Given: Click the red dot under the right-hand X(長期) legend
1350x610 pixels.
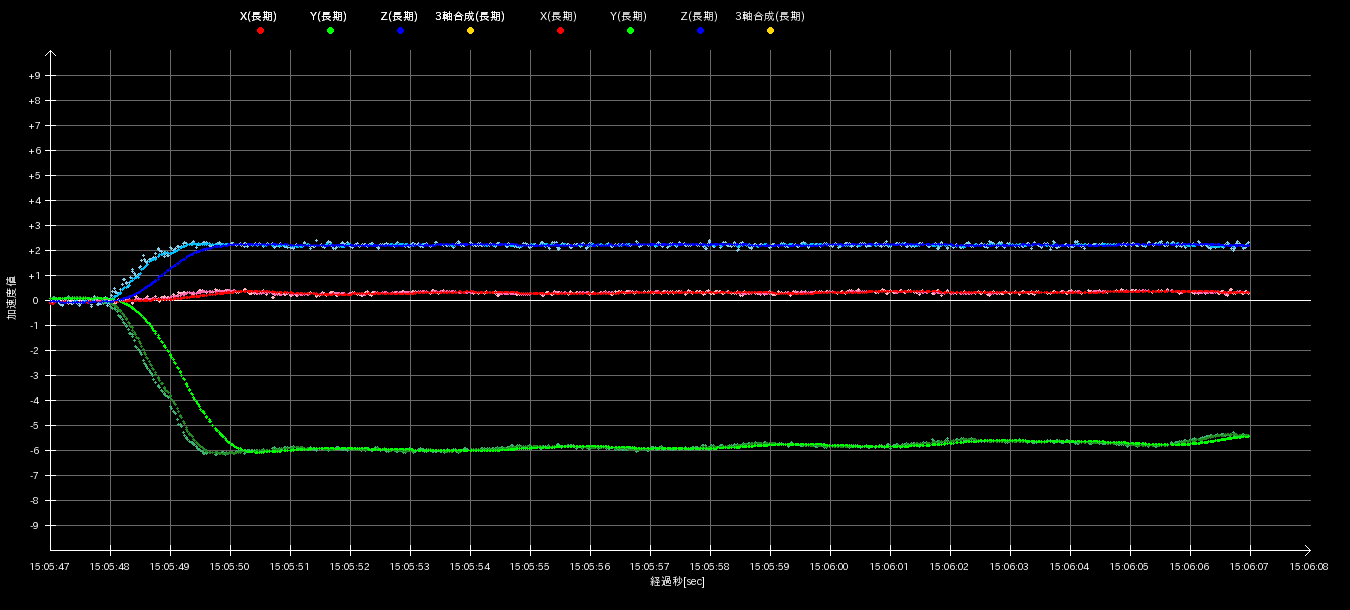Looking at the screenshot, I should 560,31.
